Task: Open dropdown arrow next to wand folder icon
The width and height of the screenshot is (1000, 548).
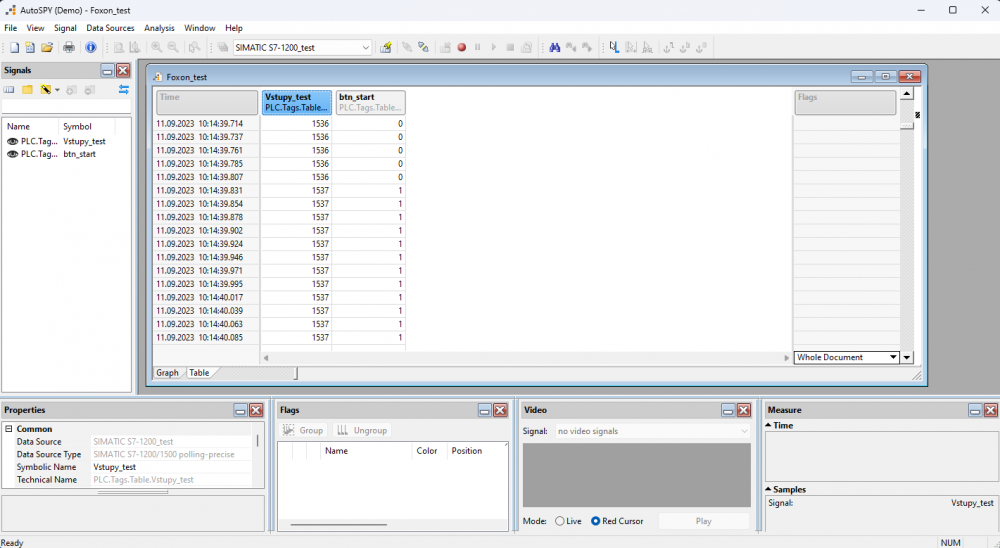Action: click(57, 90)
